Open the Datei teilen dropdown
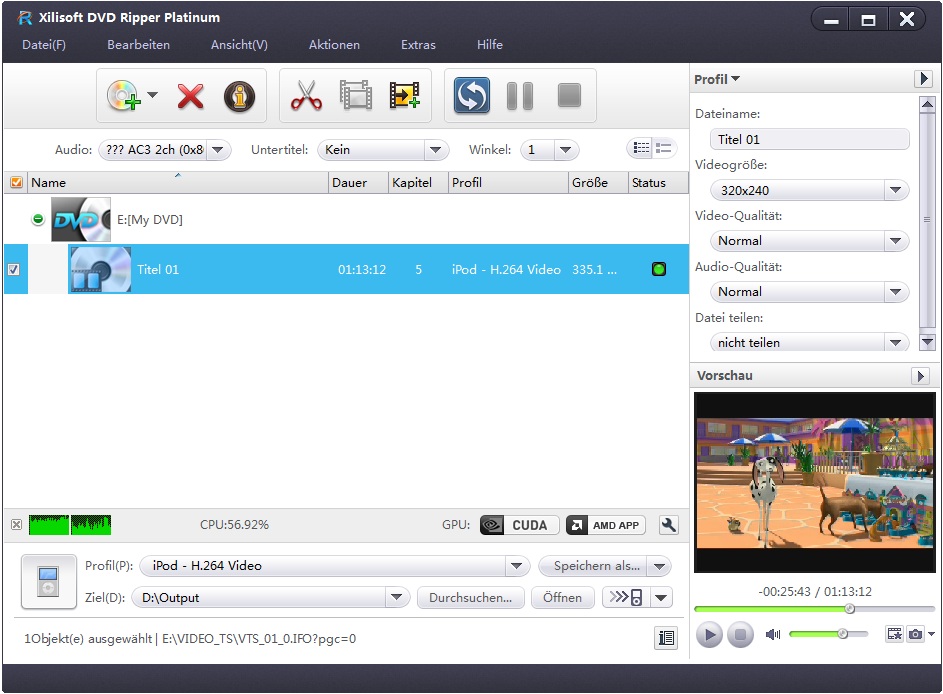 pyautogui.click(x=895, y=342)
